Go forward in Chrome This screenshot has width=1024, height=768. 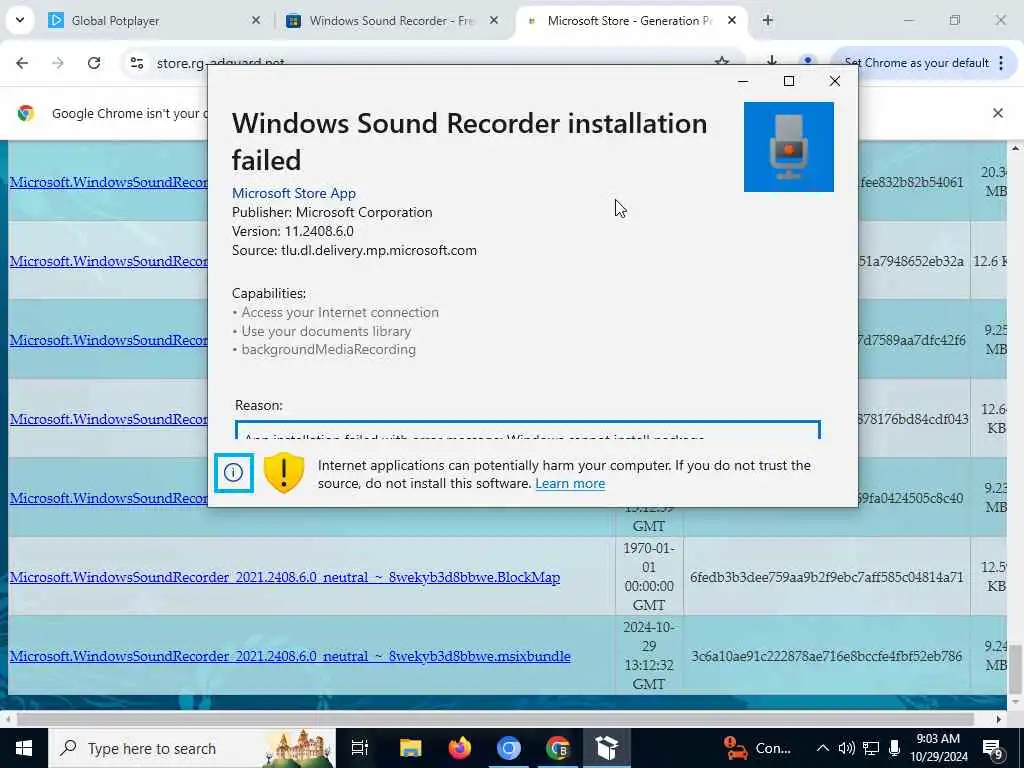[58, 63]
